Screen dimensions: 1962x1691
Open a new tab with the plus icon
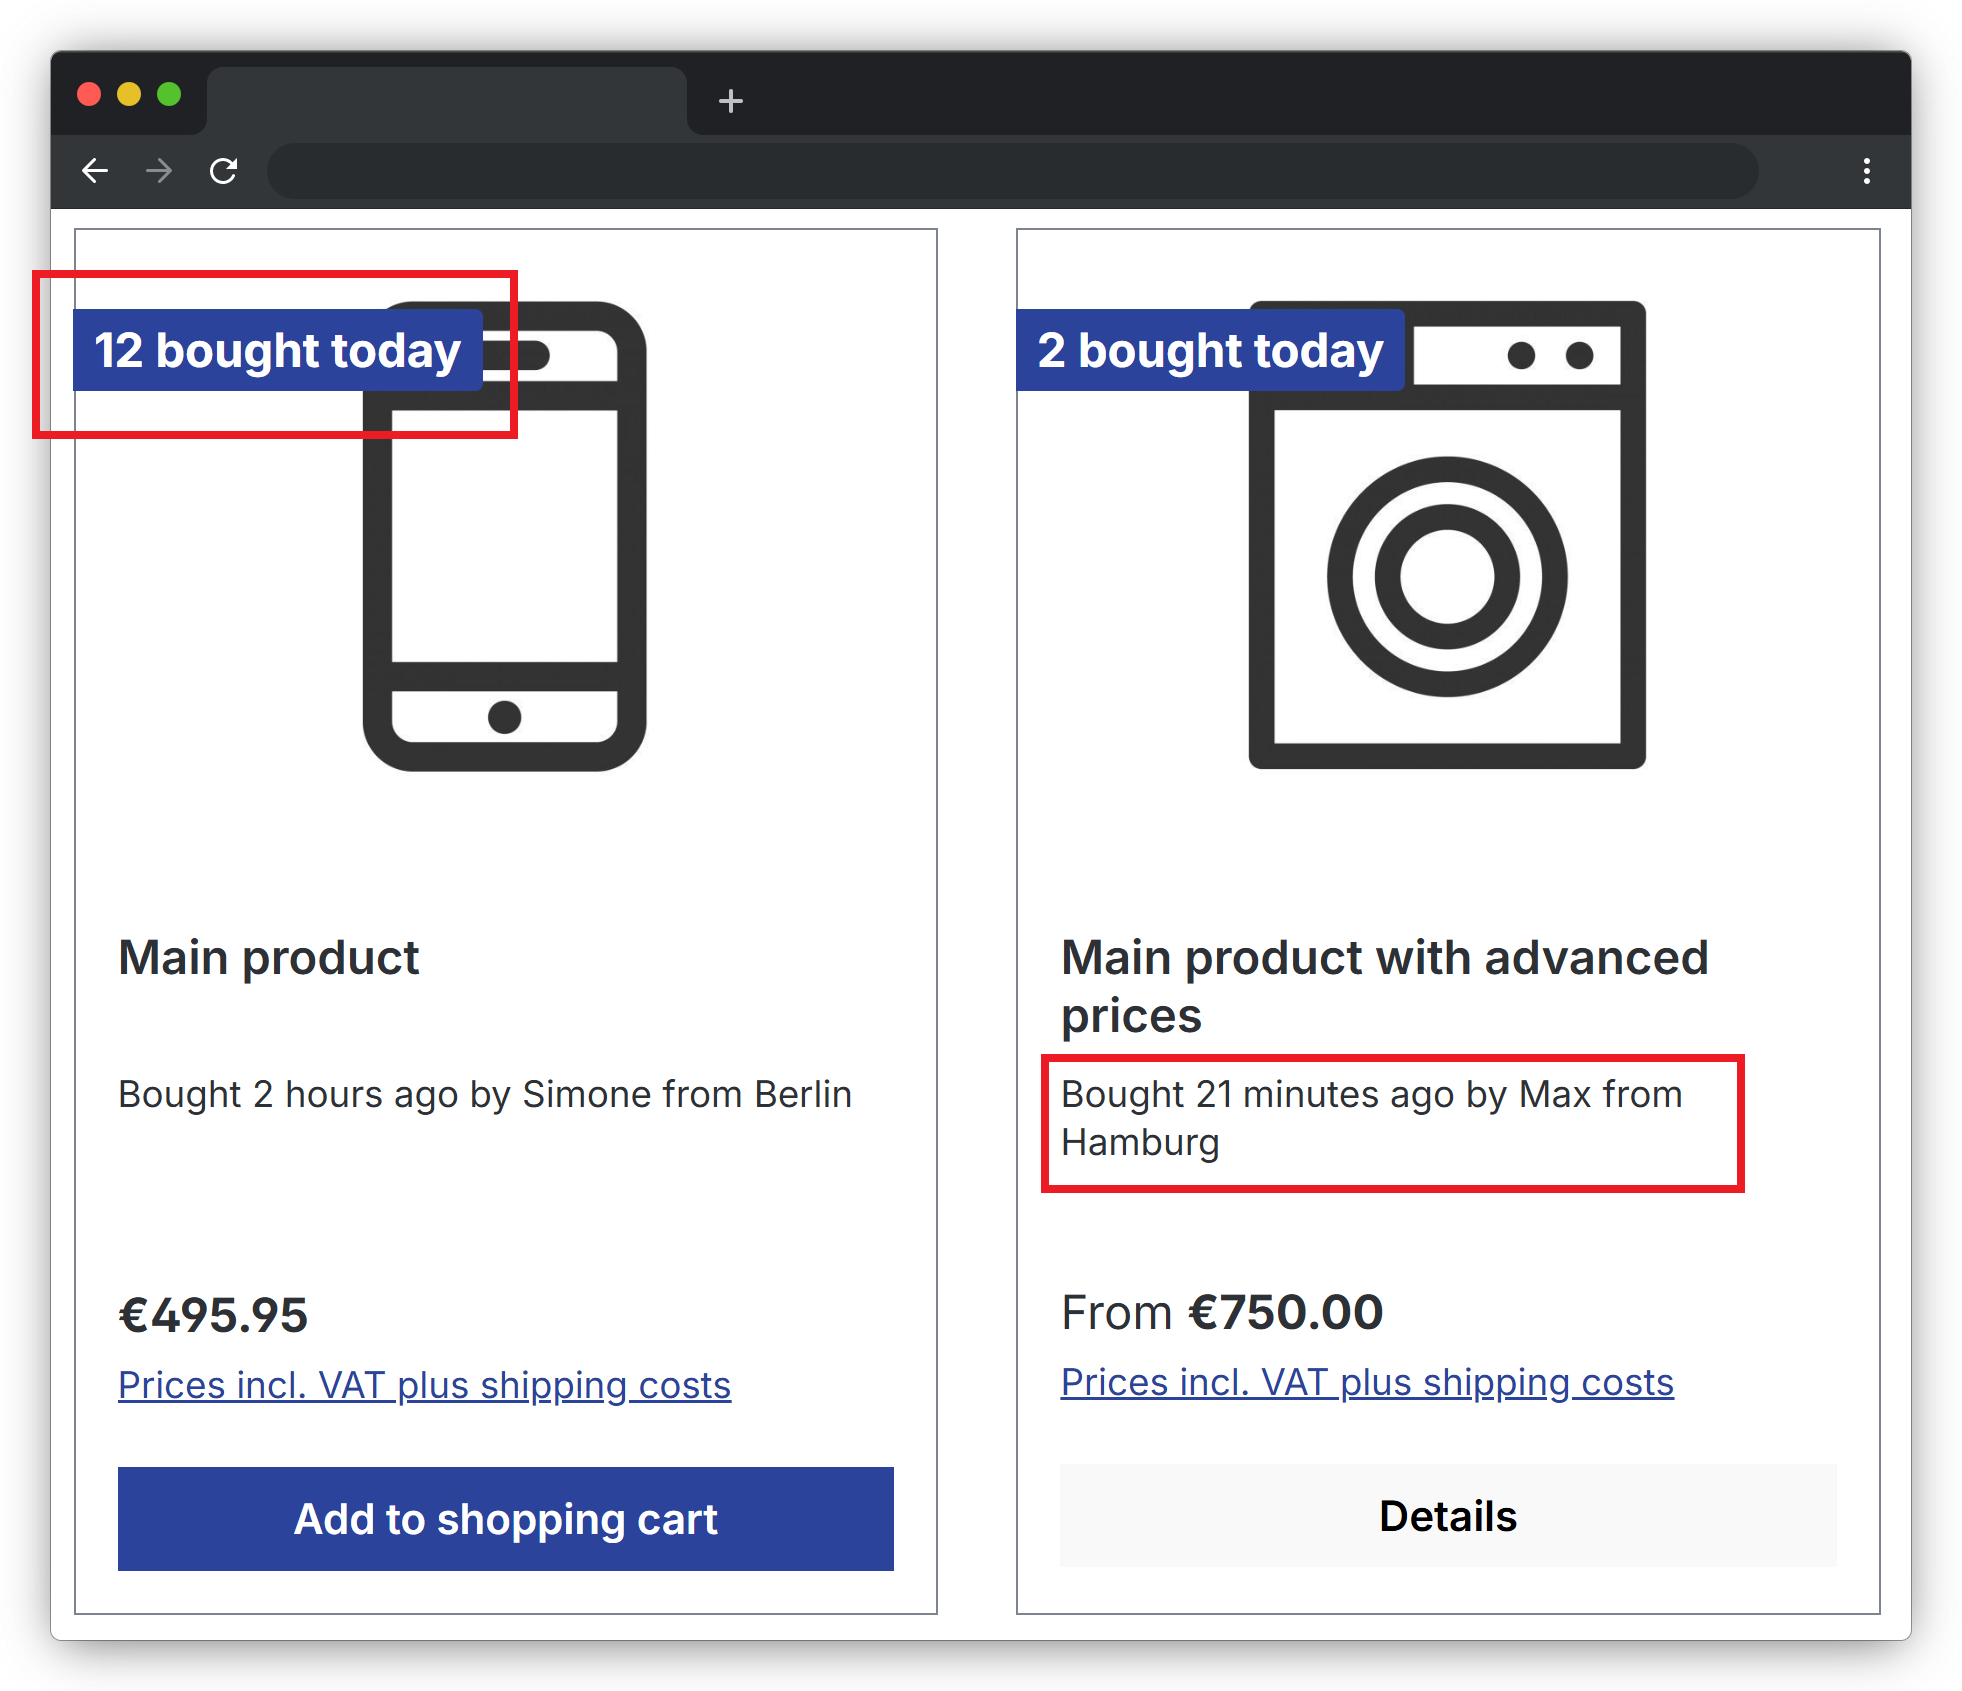tap(731, 101)
